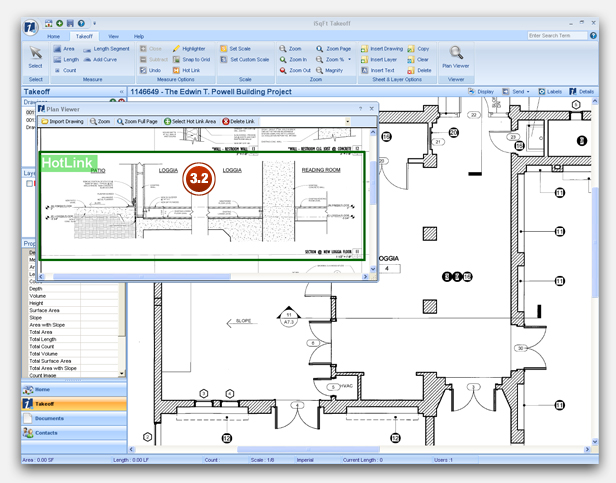The width and height of the screenshot is (616, 483).
Task: Click Select Hot Link Area
Action: tap(190, 121)
